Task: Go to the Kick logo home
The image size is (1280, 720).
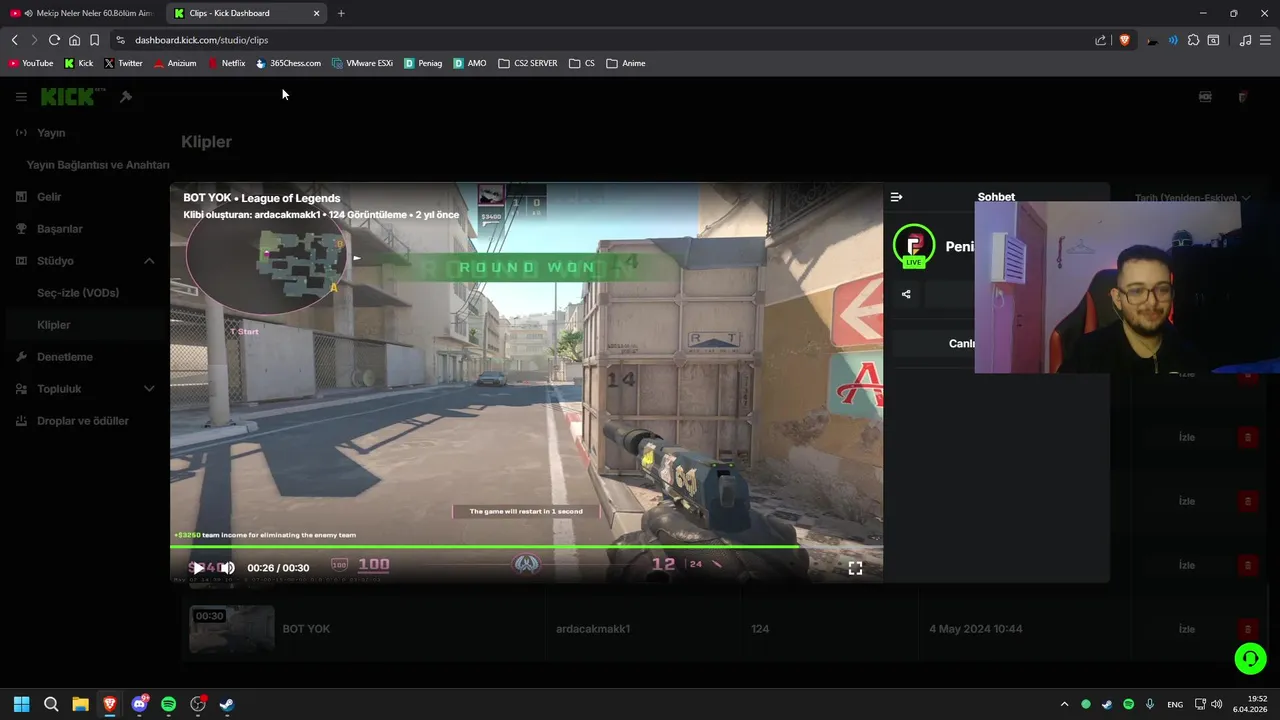Action: click(68, 97)
